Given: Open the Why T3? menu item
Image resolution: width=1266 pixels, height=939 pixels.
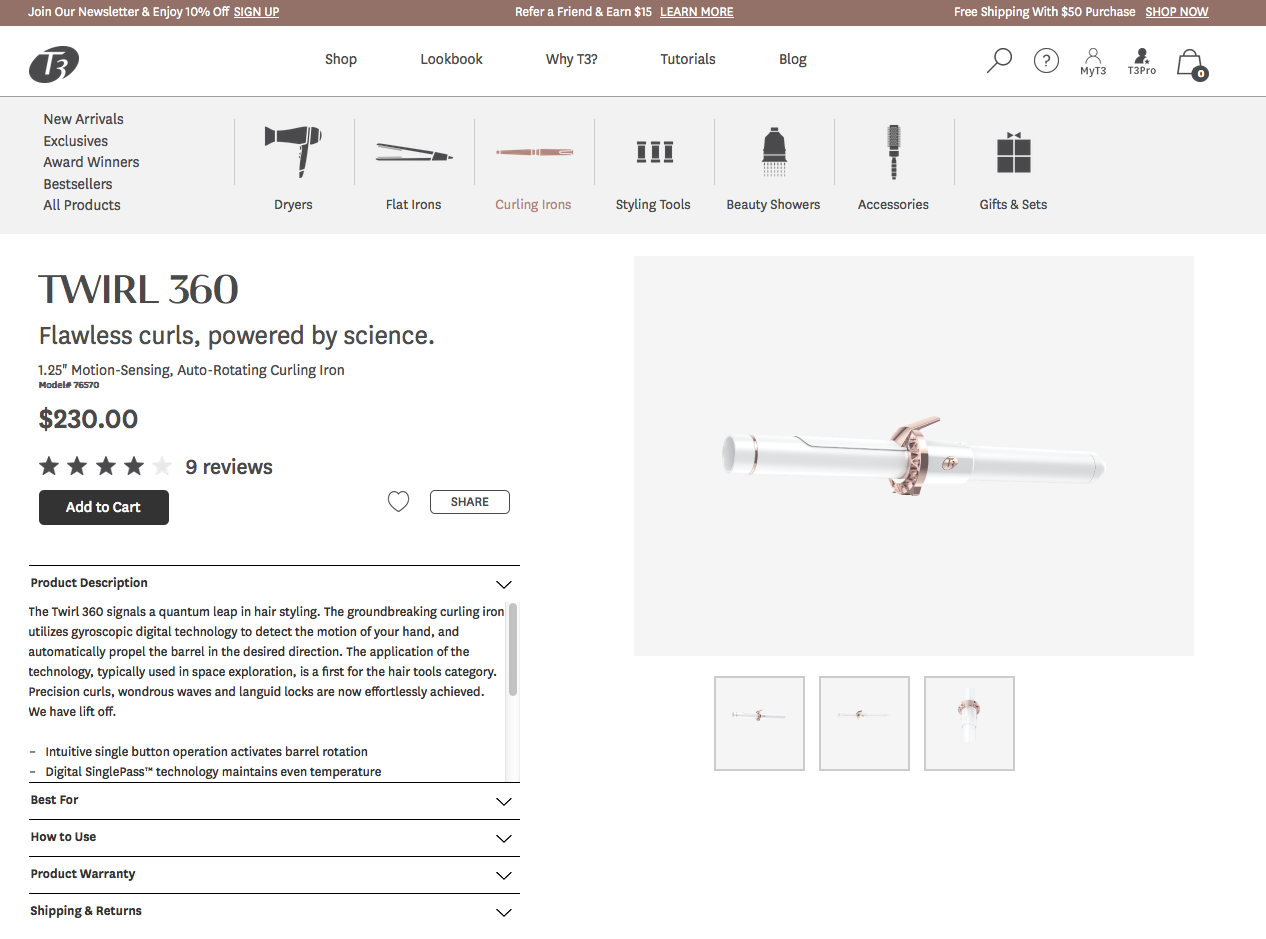Looking at the screenshot, I should [x=572, y=59].
